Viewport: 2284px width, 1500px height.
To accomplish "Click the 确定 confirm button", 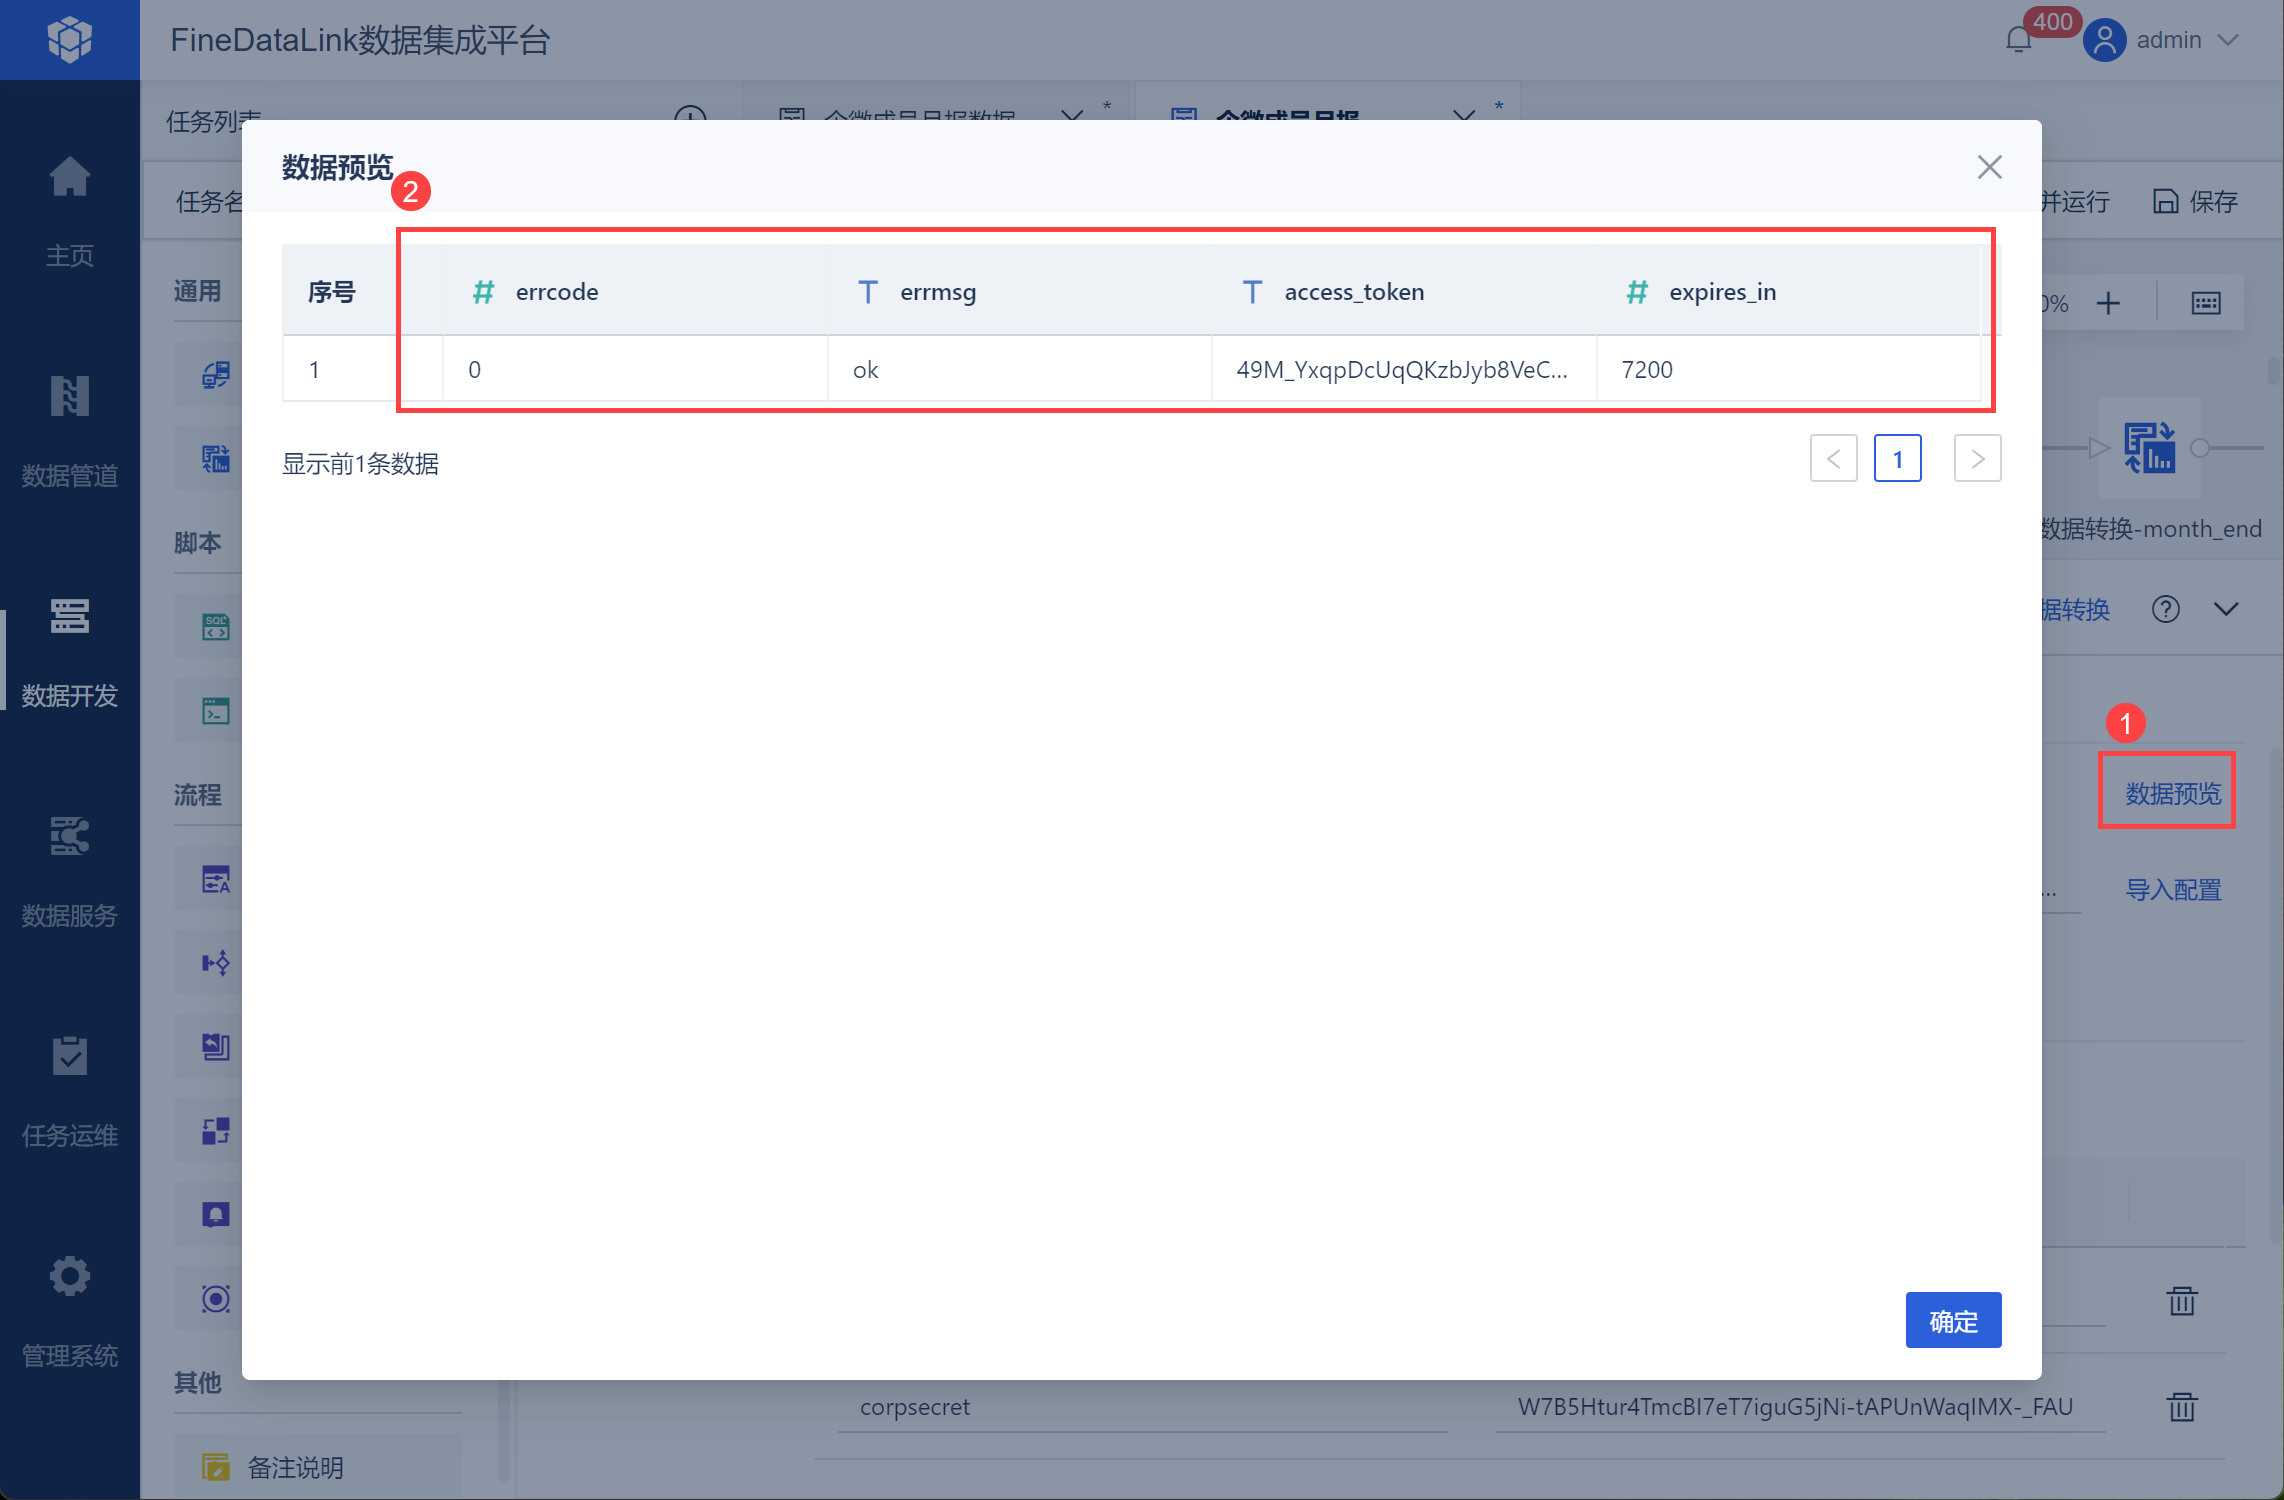I will tap(1952, 1321).
